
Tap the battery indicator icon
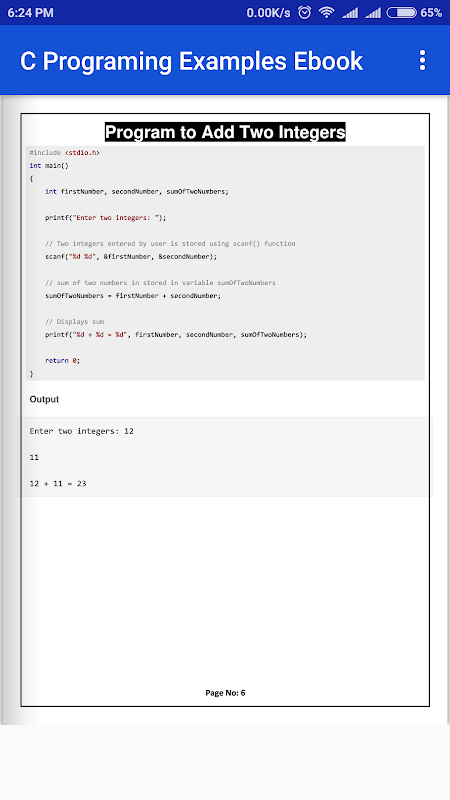(x=402, y=12)
